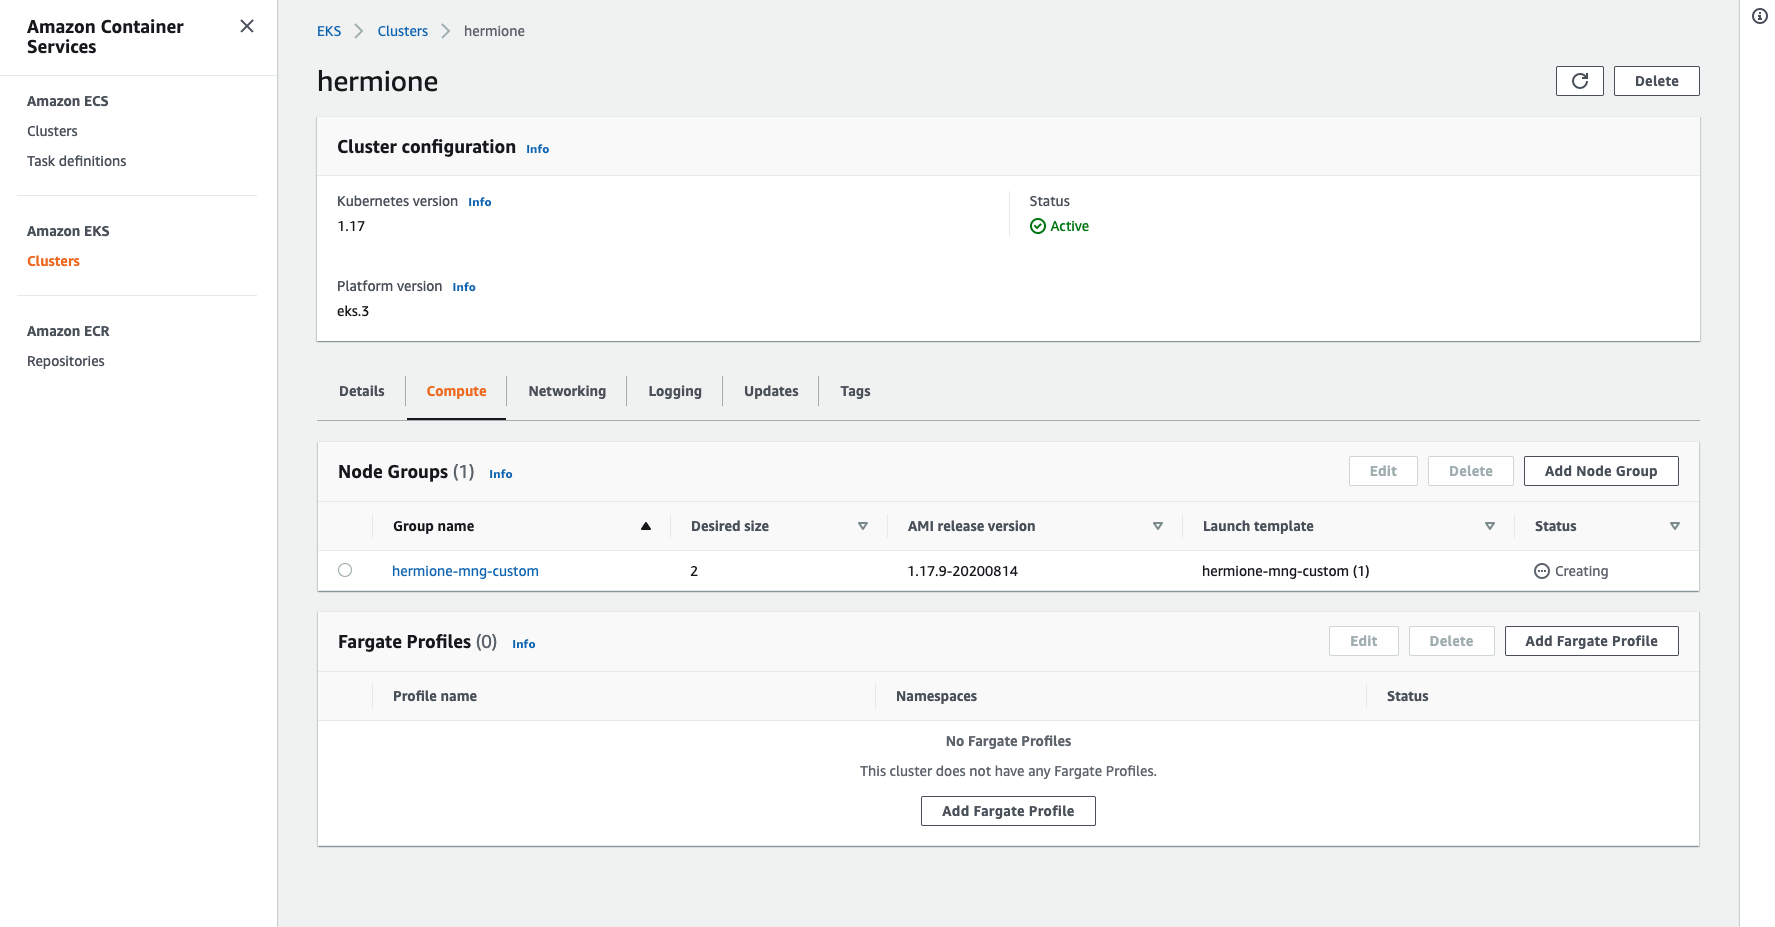Image resolution: width=1775 pixels, height=927 pixels.
Task: Show the Tags tab
Action: (x=855, y=391)
